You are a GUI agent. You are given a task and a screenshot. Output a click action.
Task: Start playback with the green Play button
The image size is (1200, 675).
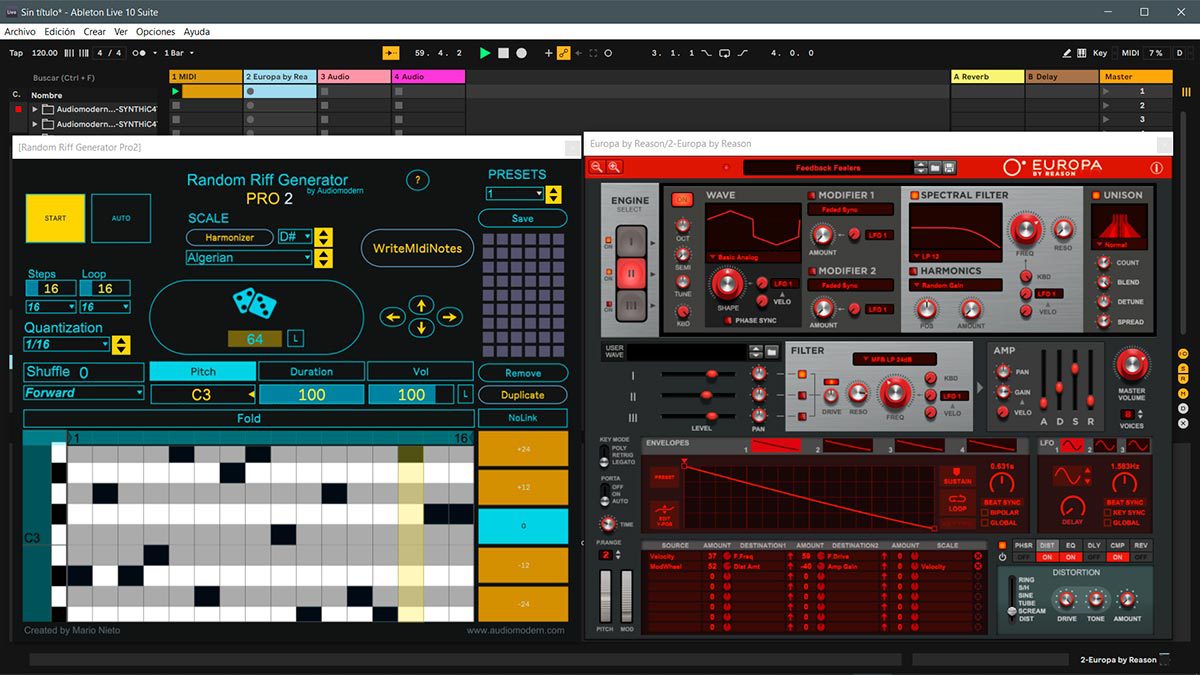pyautogui.click(x=485, y=53)
